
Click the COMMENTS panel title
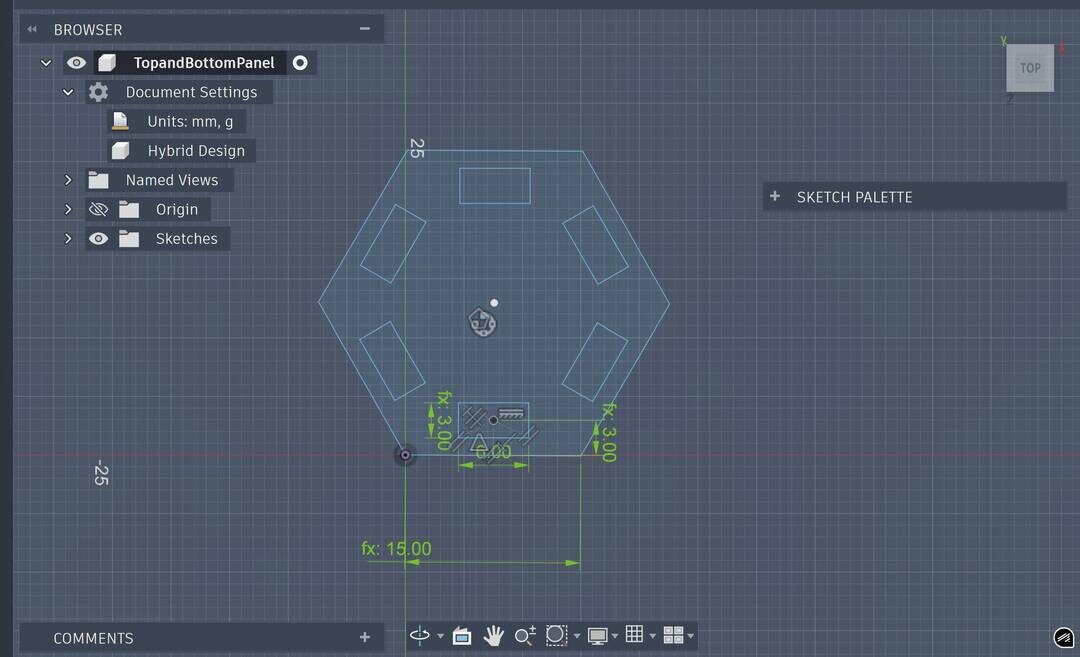(x=94, y=638)
